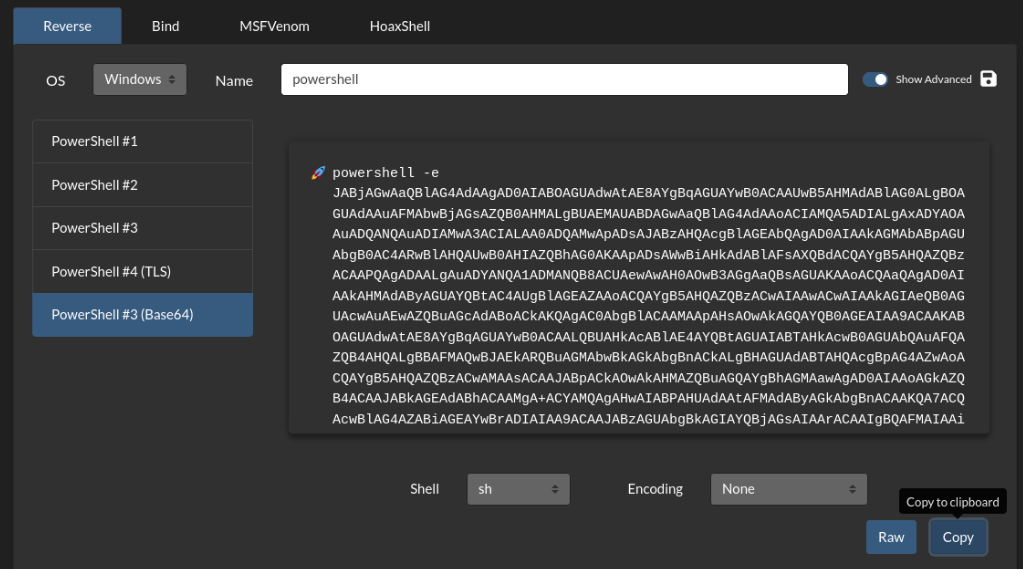
Task: Click the Shell label
Action: click(x=424, y=489)
